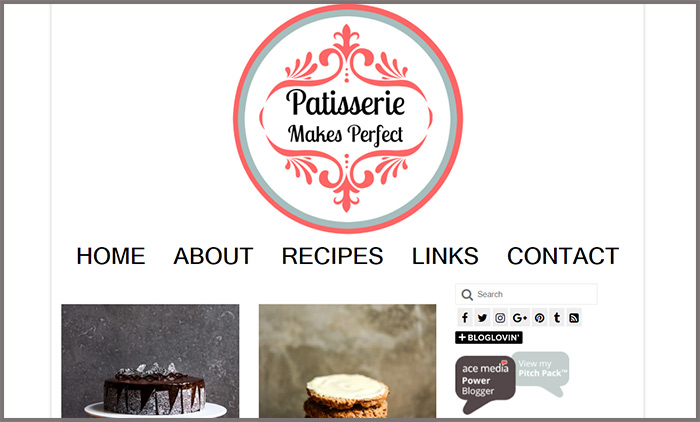Click inside the Search text field
The image size is (700, 422).
pyautogui.click(x=526, y=294)
